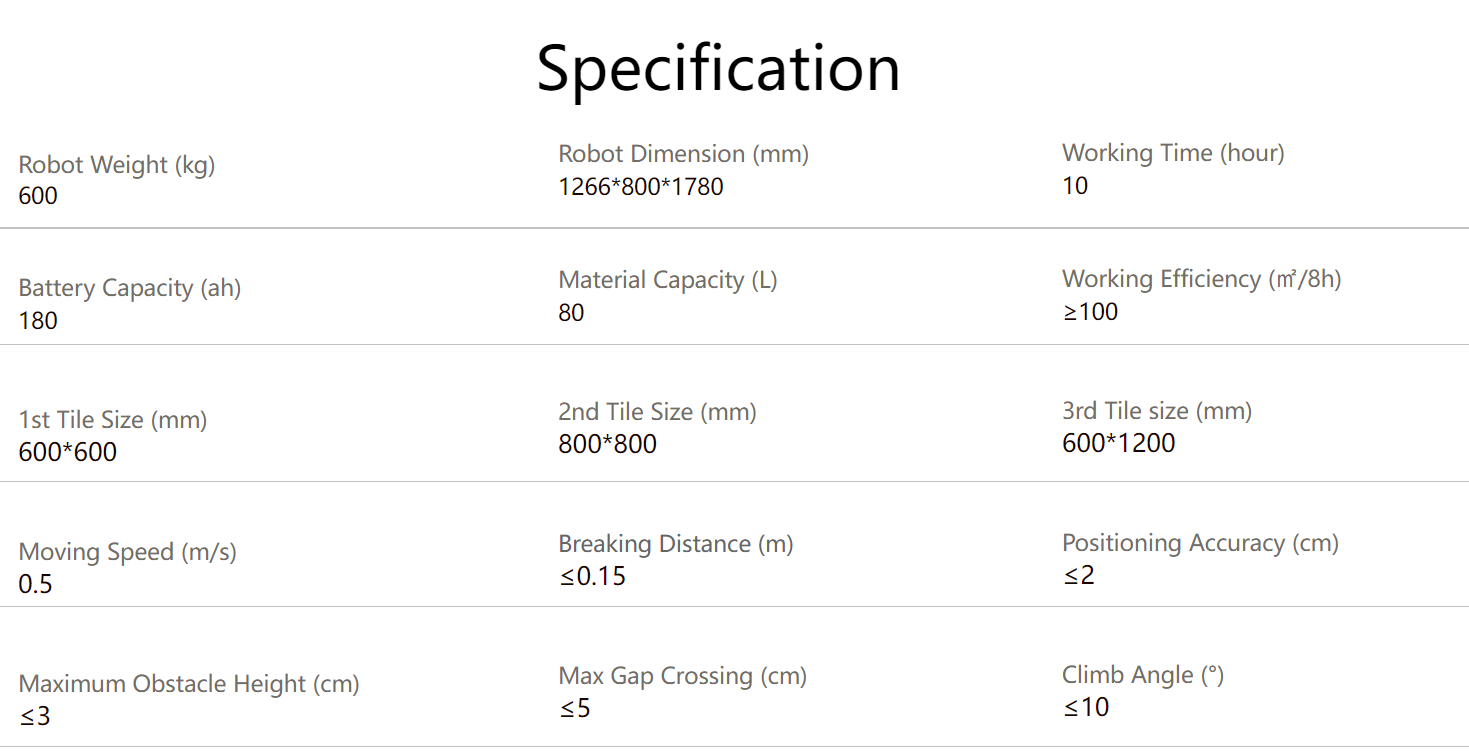The height and width of the screenshot is (751, 1469).
Task: Click the Battery Capacity (ah) label
Action: pos(130,288)
